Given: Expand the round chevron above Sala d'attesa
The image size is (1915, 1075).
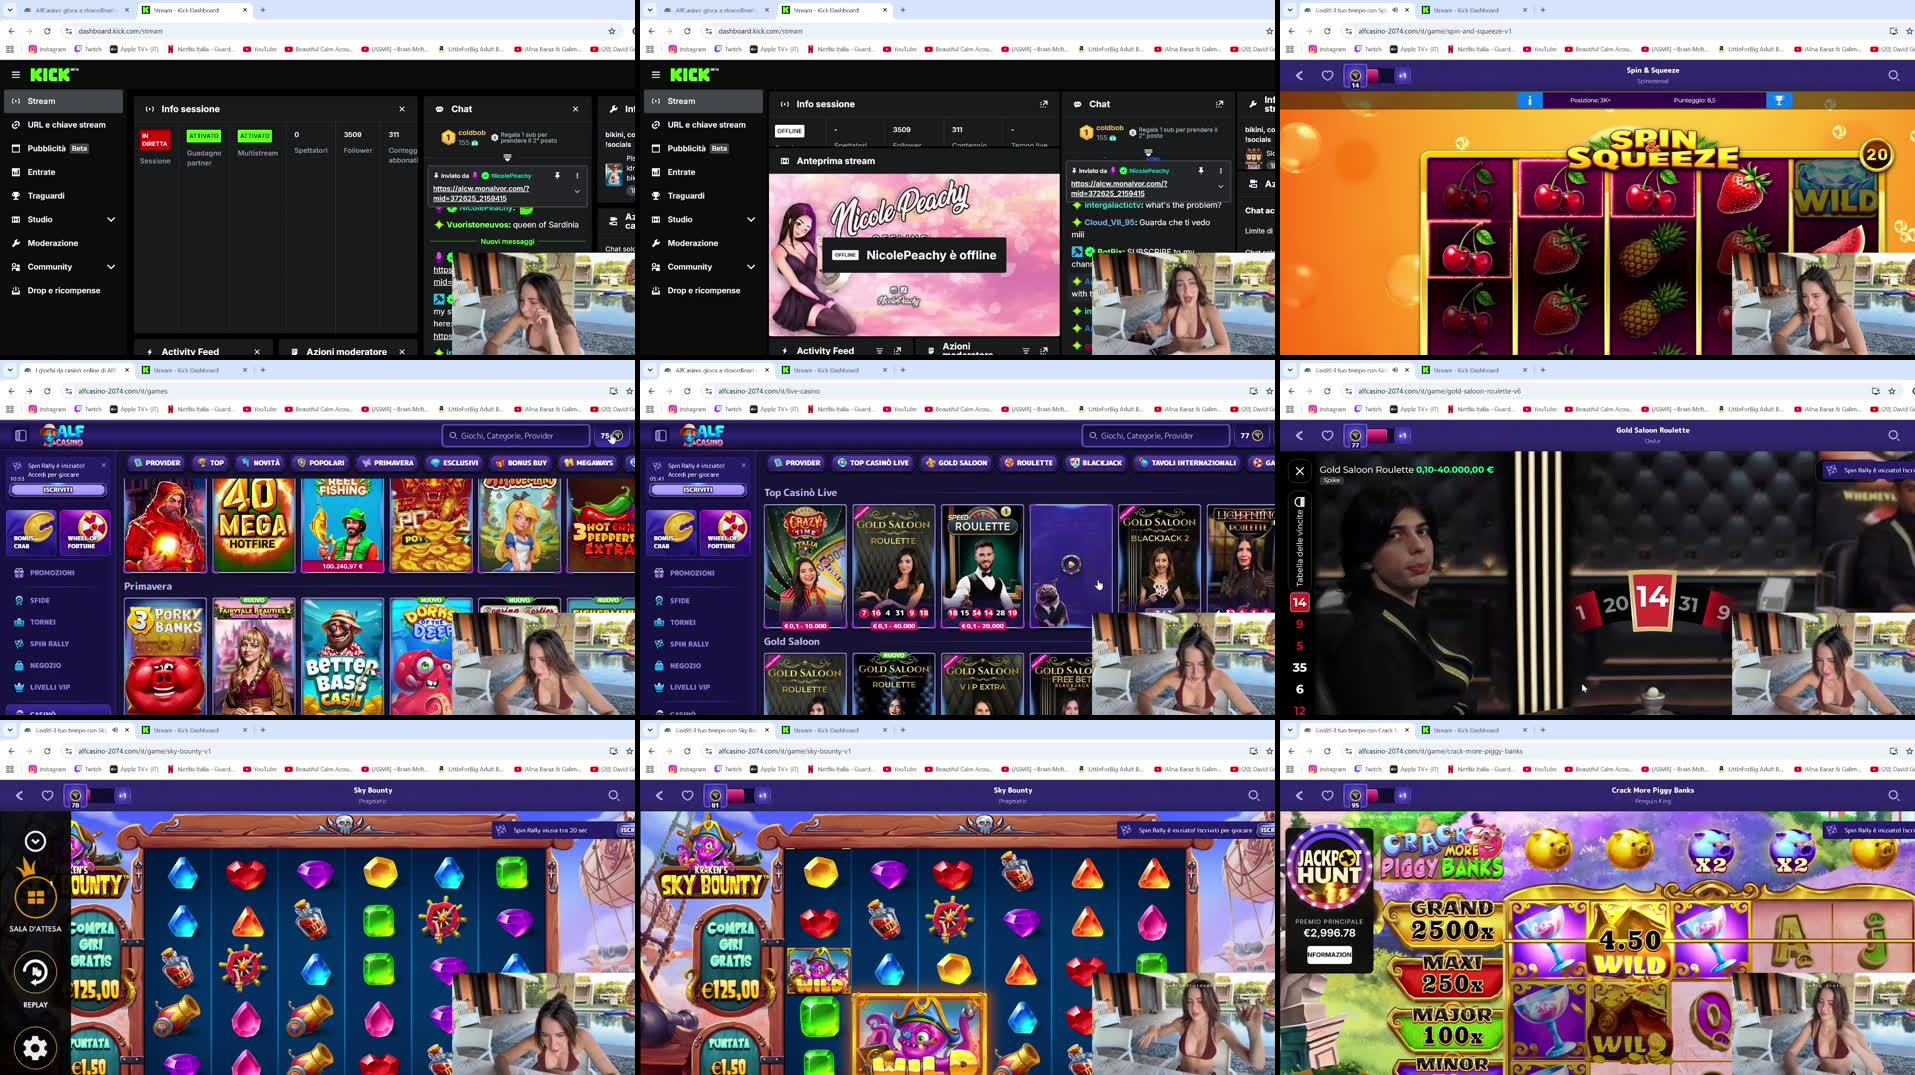Looking at the screenshot, I should coord(35,841).
